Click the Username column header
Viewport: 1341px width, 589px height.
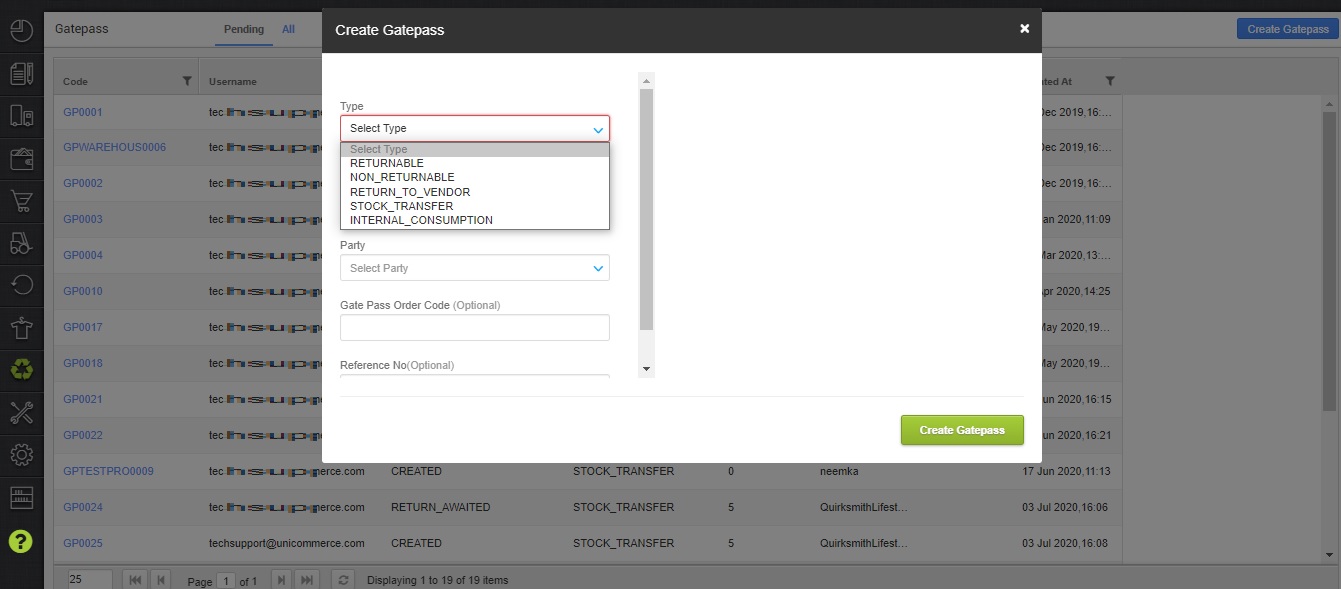click(233, 82)
